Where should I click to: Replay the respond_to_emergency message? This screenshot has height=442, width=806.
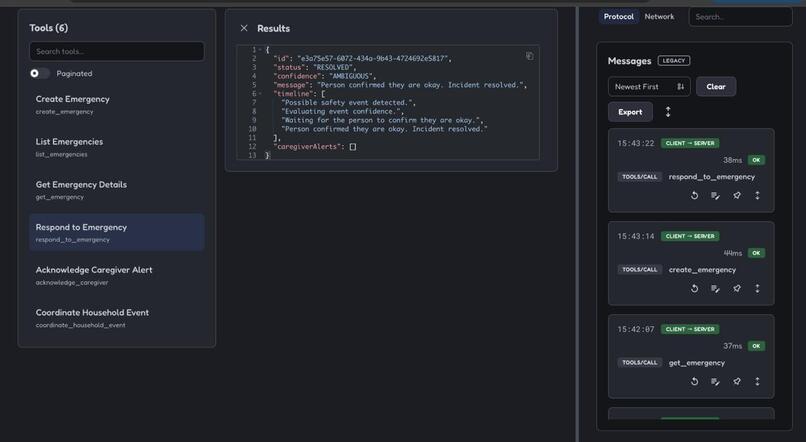pos(694,195)
